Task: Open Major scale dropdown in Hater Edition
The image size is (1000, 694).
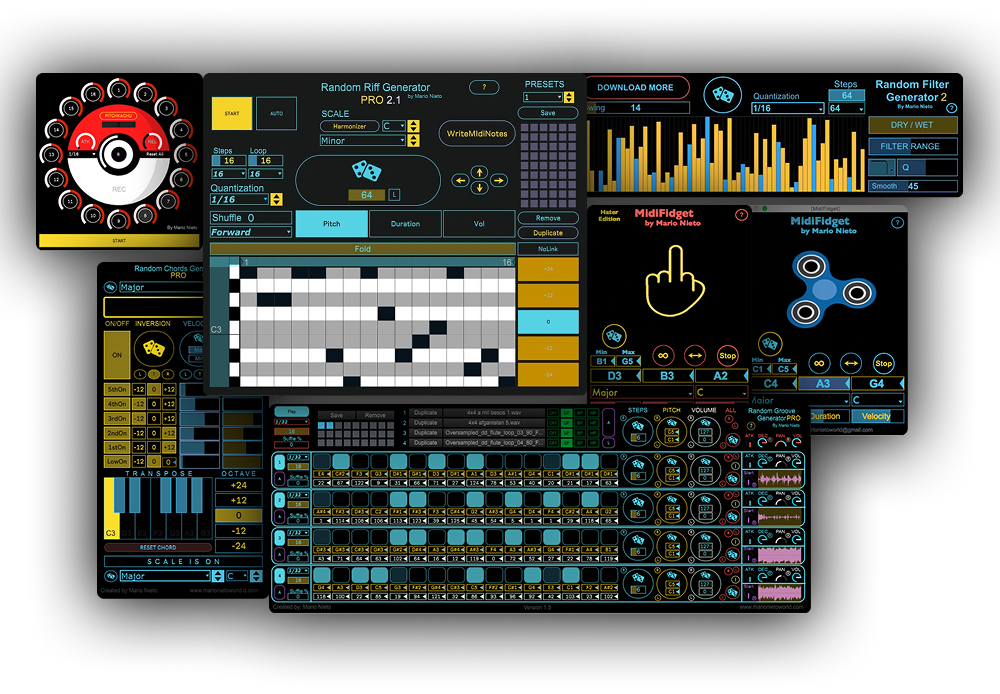Action: tap(642, 392)
